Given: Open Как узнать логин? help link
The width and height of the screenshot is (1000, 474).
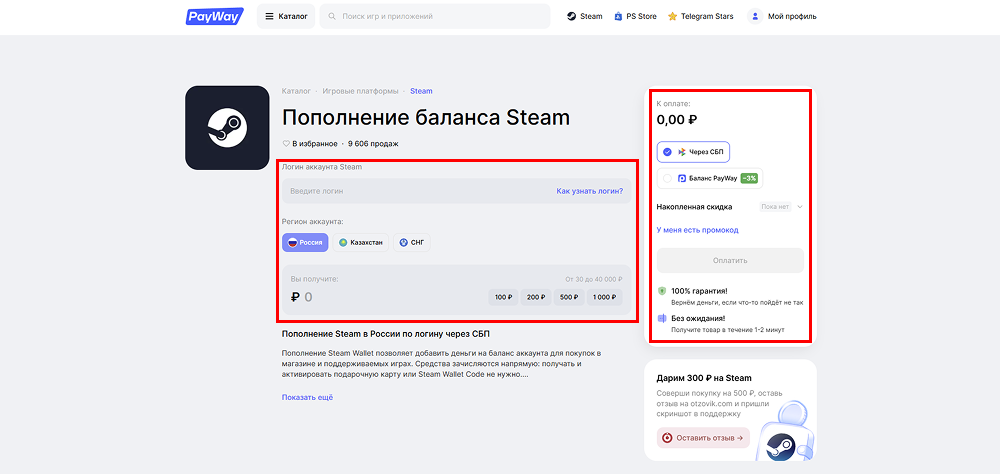Looking at the screenshot, I should pyautogui.click(x=589, y=191).
